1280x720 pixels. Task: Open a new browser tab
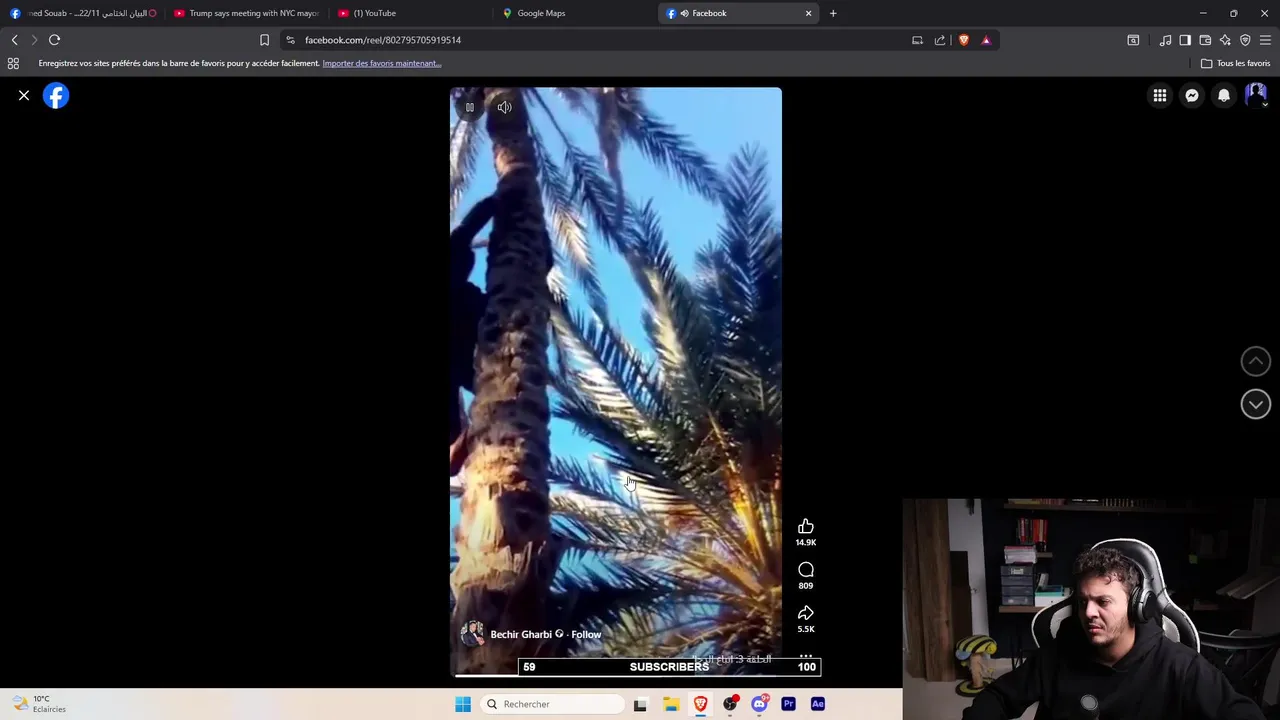(833, 13)
